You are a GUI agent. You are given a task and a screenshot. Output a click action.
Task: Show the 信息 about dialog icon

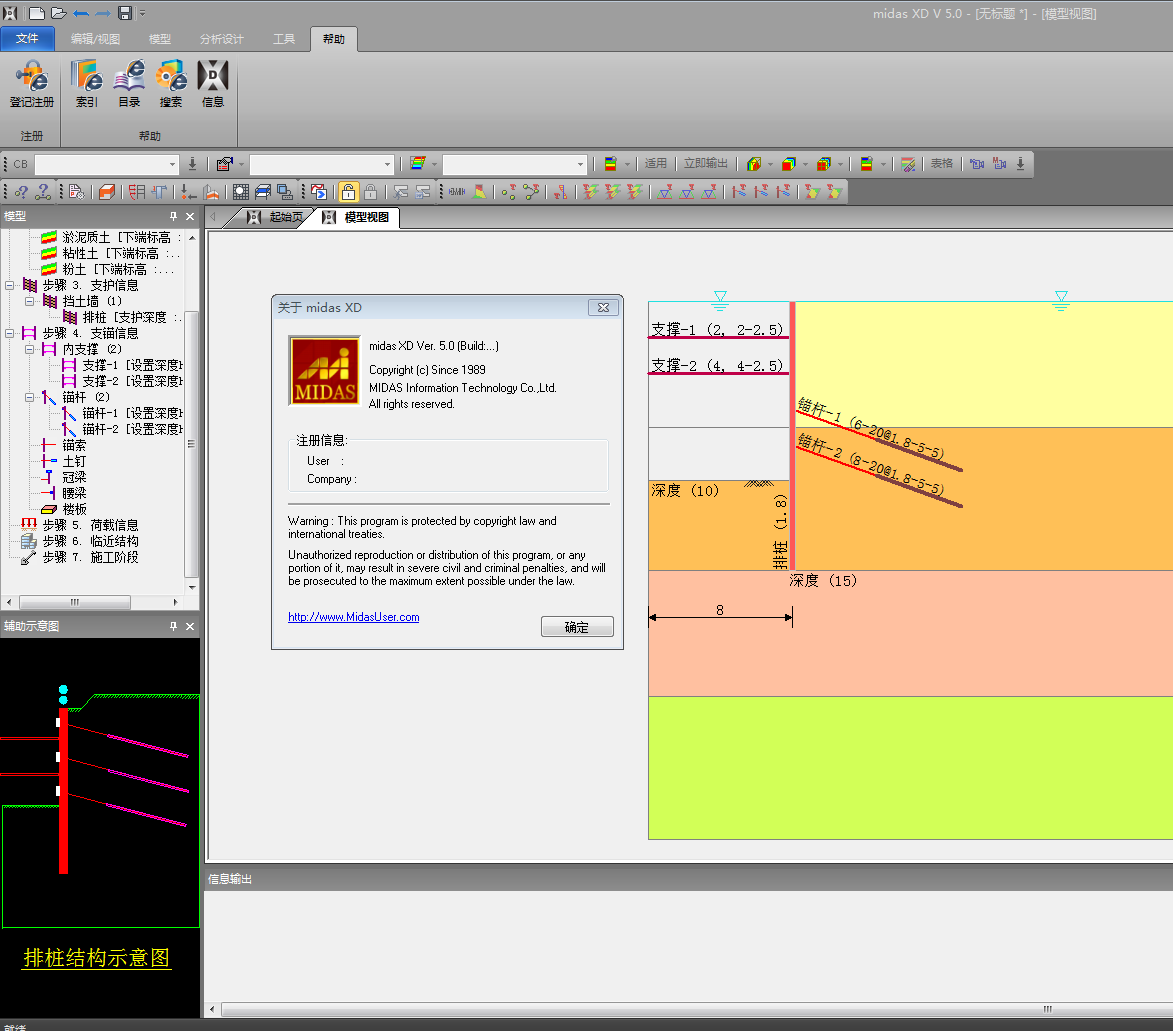tap(212, 84)
